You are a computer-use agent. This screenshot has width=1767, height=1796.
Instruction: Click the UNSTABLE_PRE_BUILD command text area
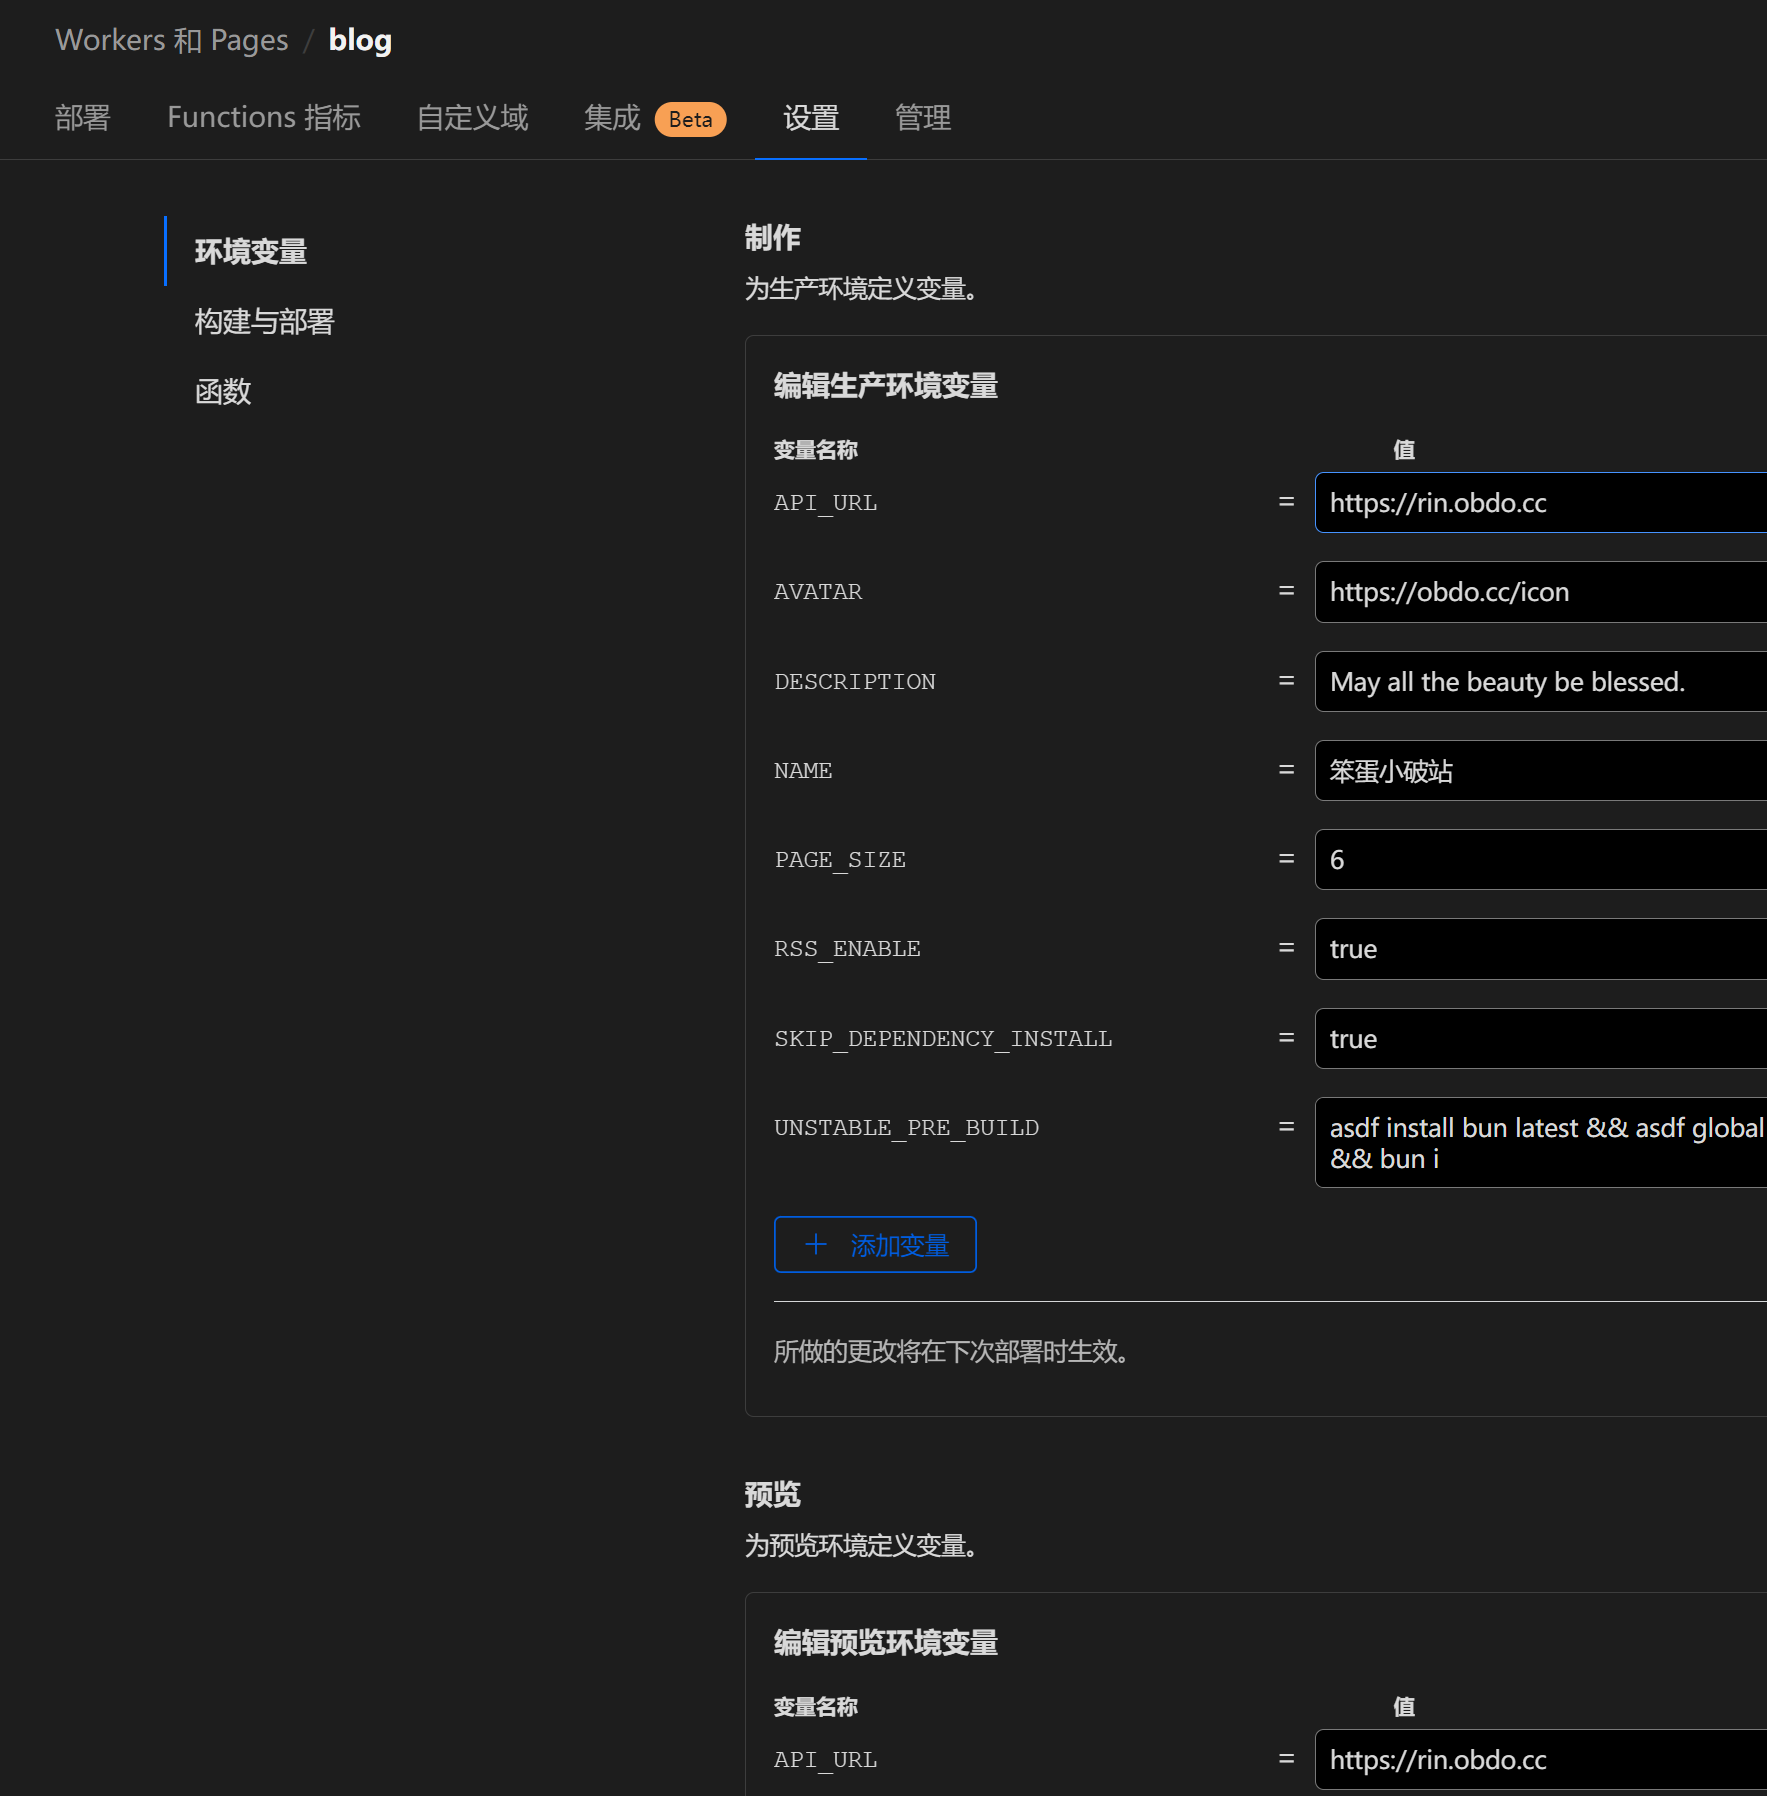pyautogui.click(x=1540, y=1143)
